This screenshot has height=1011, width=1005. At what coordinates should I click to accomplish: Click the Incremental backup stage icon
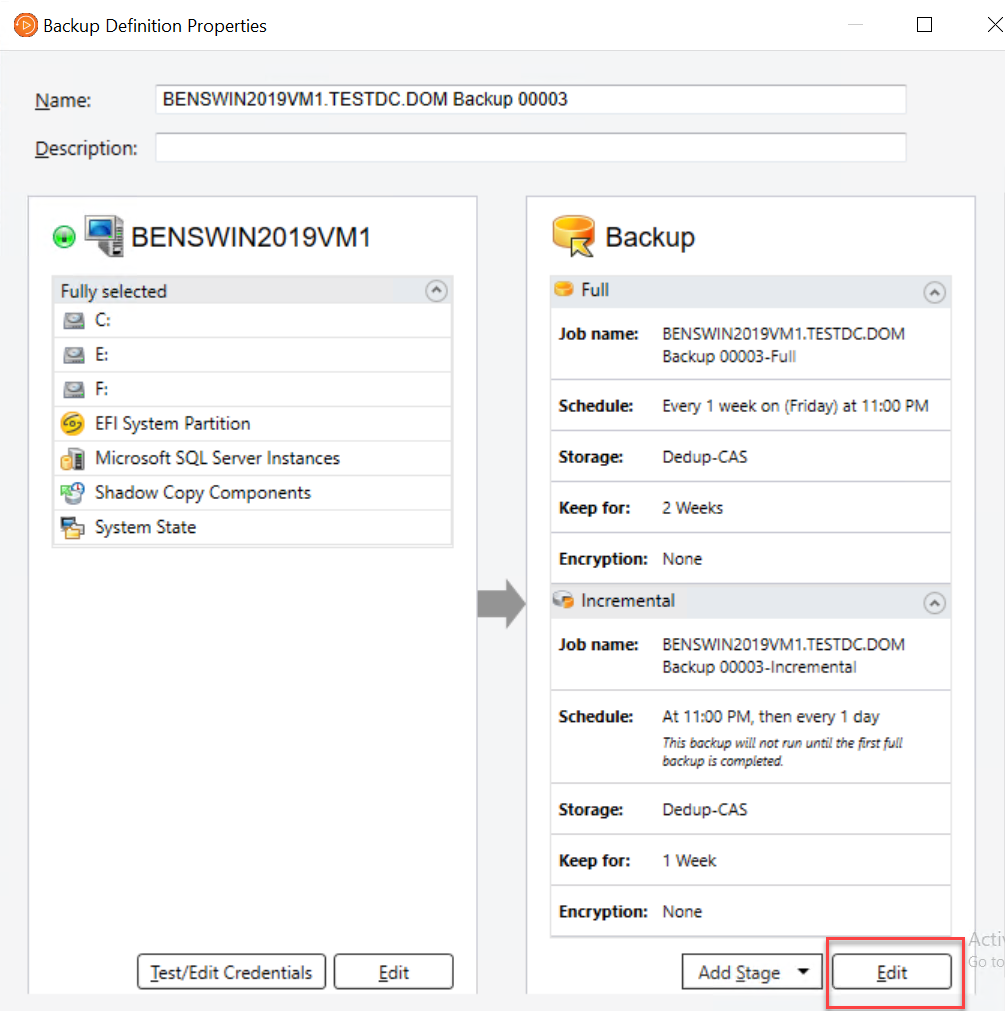[563, 600]
